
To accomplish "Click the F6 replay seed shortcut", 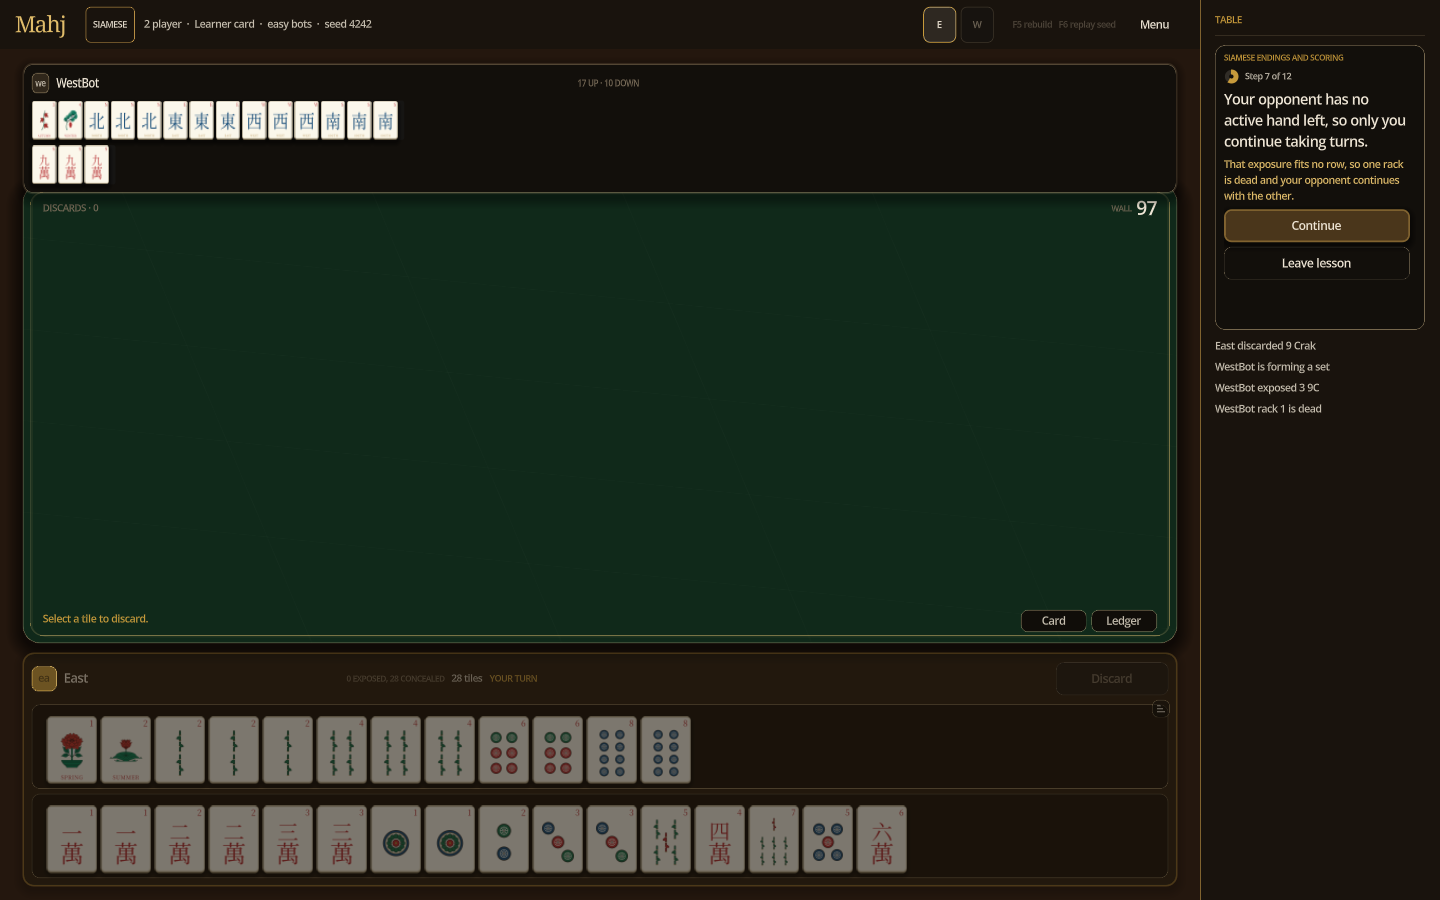I will (1087, 25).
